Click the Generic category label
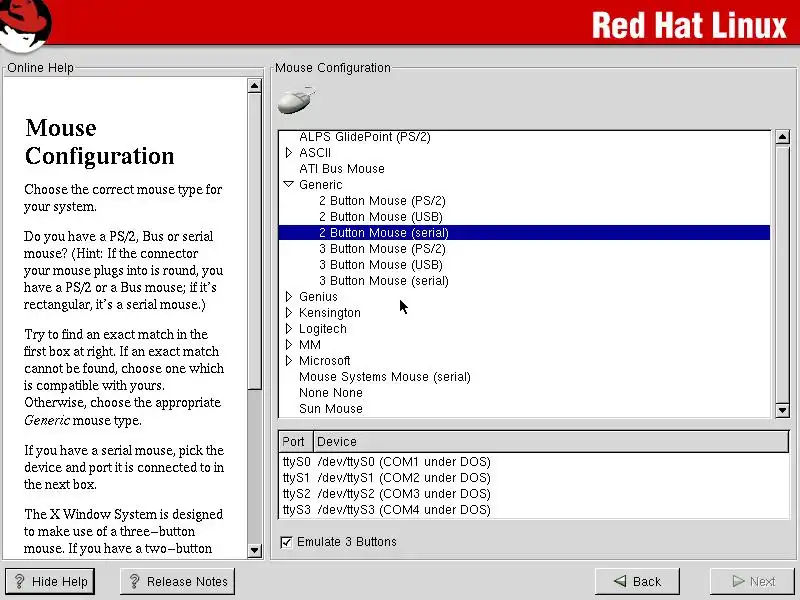This screenshot has width=800, height=600. [320, 185]
